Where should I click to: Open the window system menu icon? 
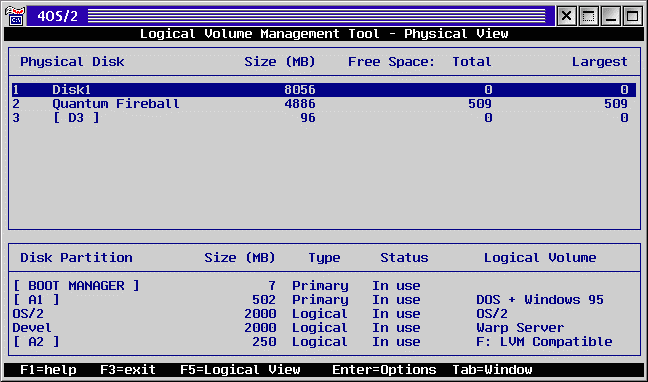point(15,16)
